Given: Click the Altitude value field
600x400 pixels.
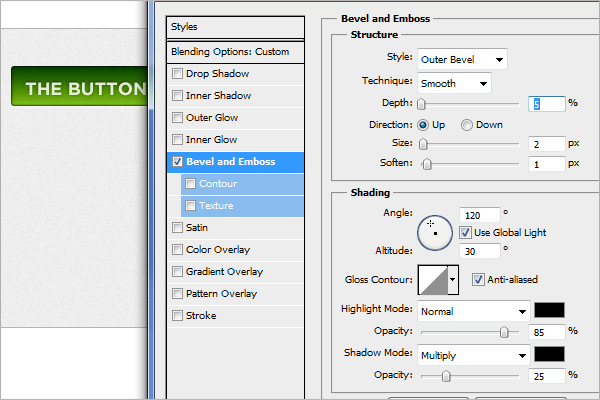Looking at the screenshot, I should [479, 251].
